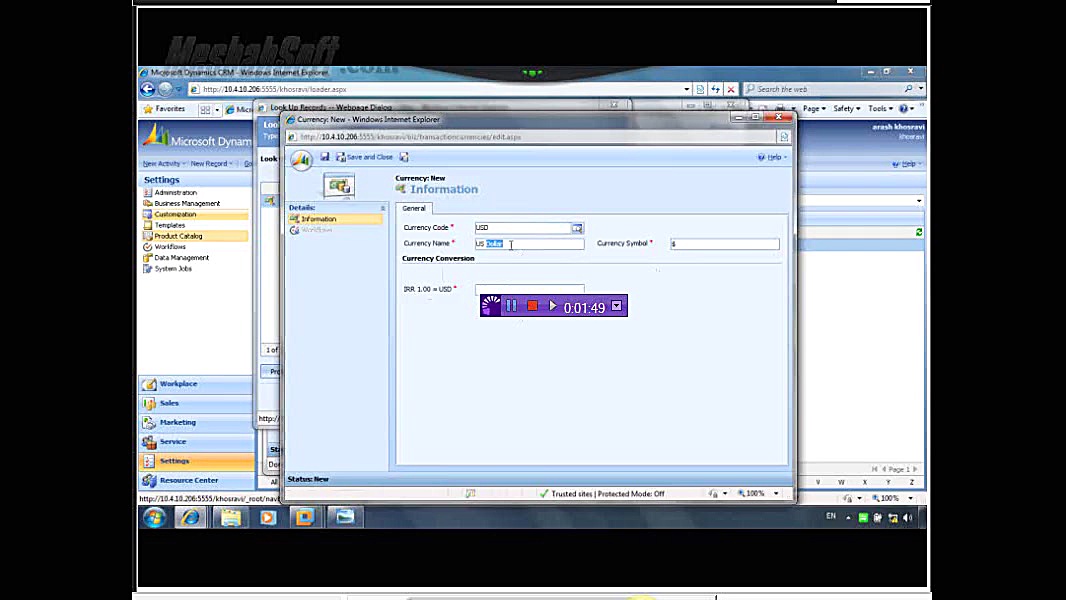
Task: Click the recorder play button
Action: pyautogui.click(x=553, y=306)
